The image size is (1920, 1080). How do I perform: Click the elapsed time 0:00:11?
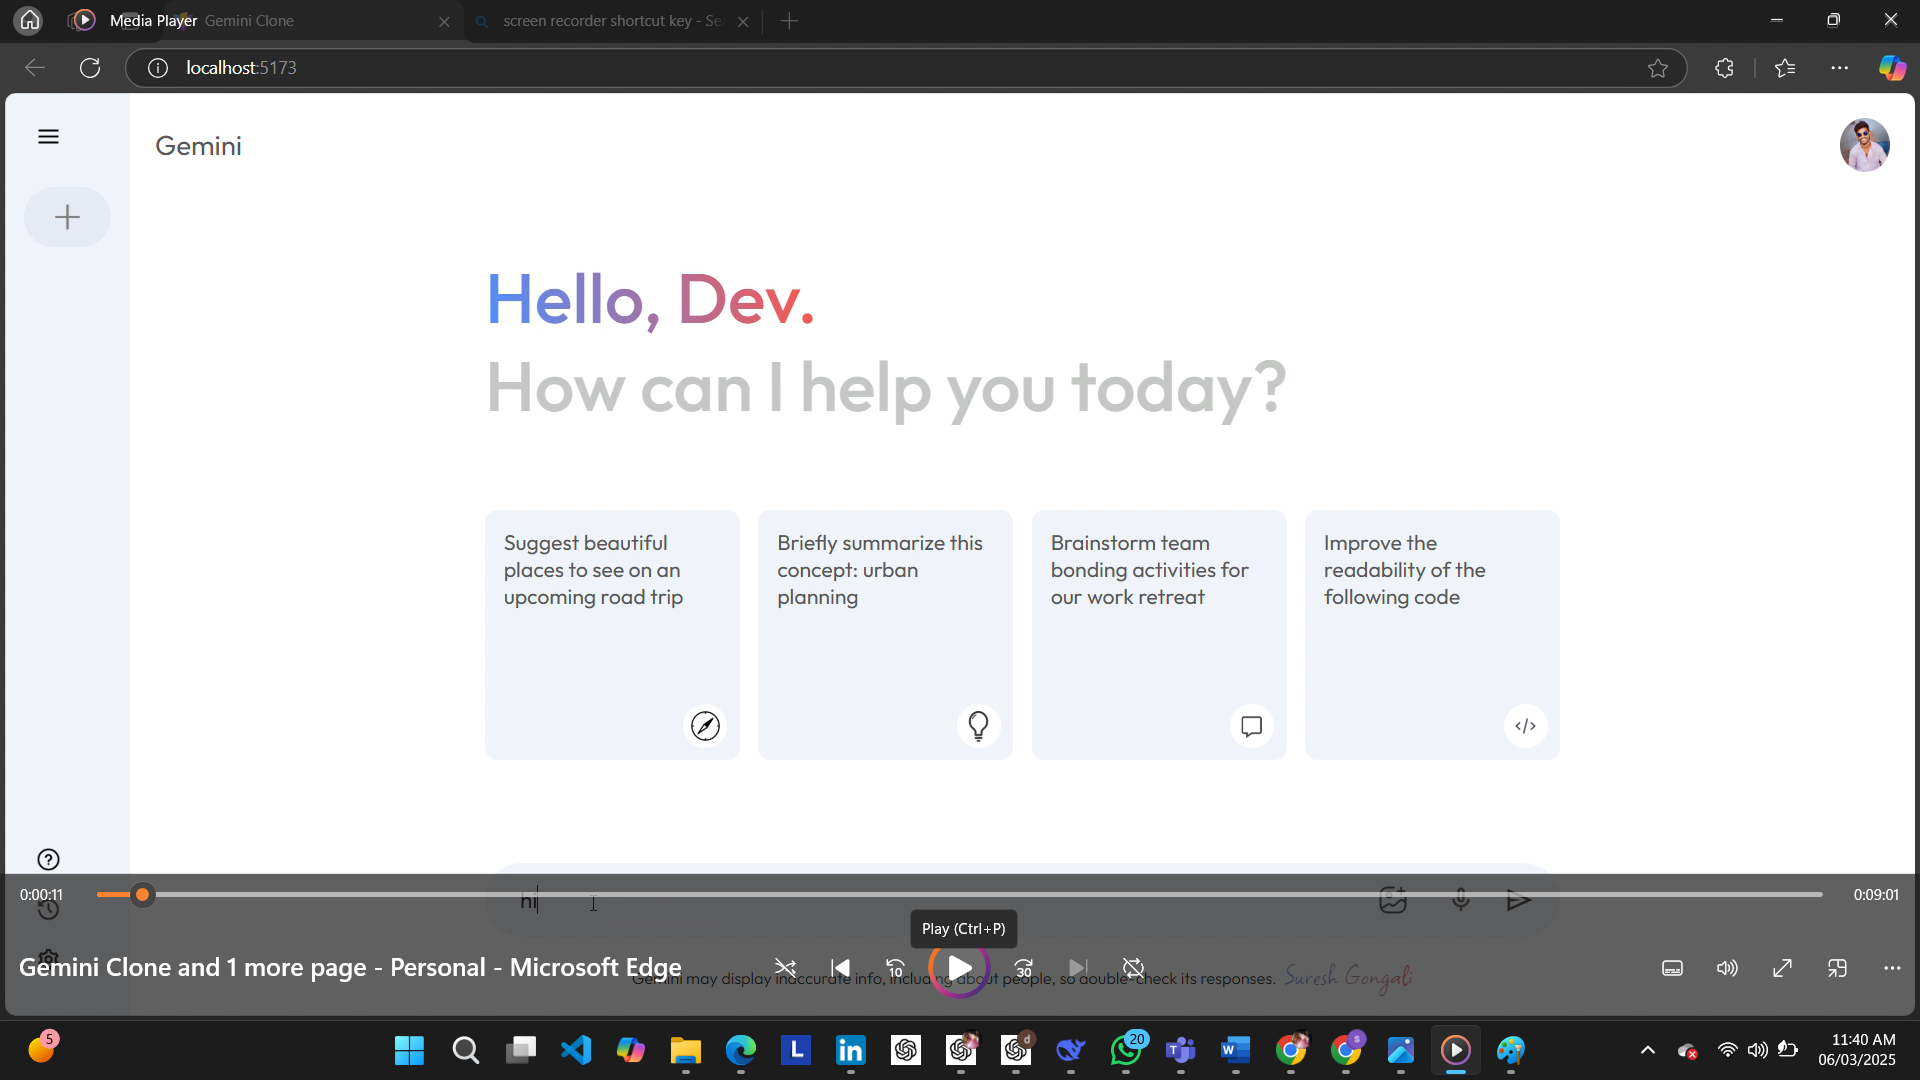41,895
